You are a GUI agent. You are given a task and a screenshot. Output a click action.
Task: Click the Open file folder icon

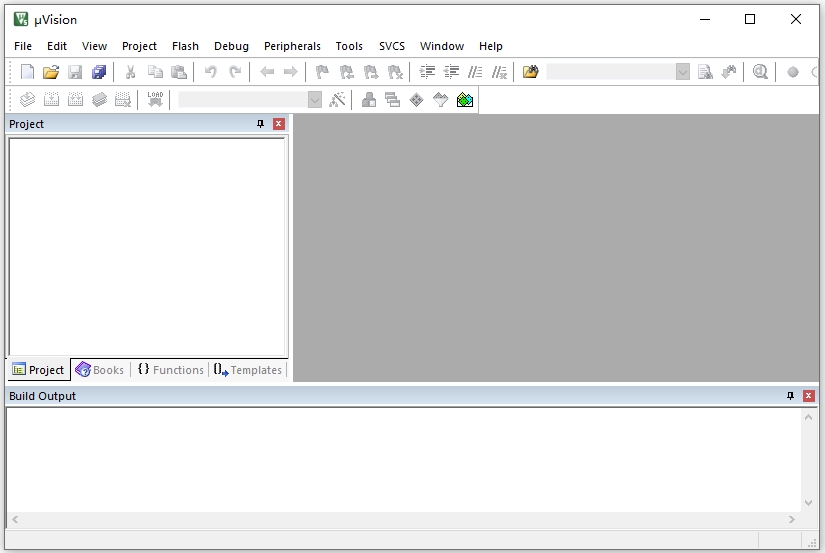[51, 72]
